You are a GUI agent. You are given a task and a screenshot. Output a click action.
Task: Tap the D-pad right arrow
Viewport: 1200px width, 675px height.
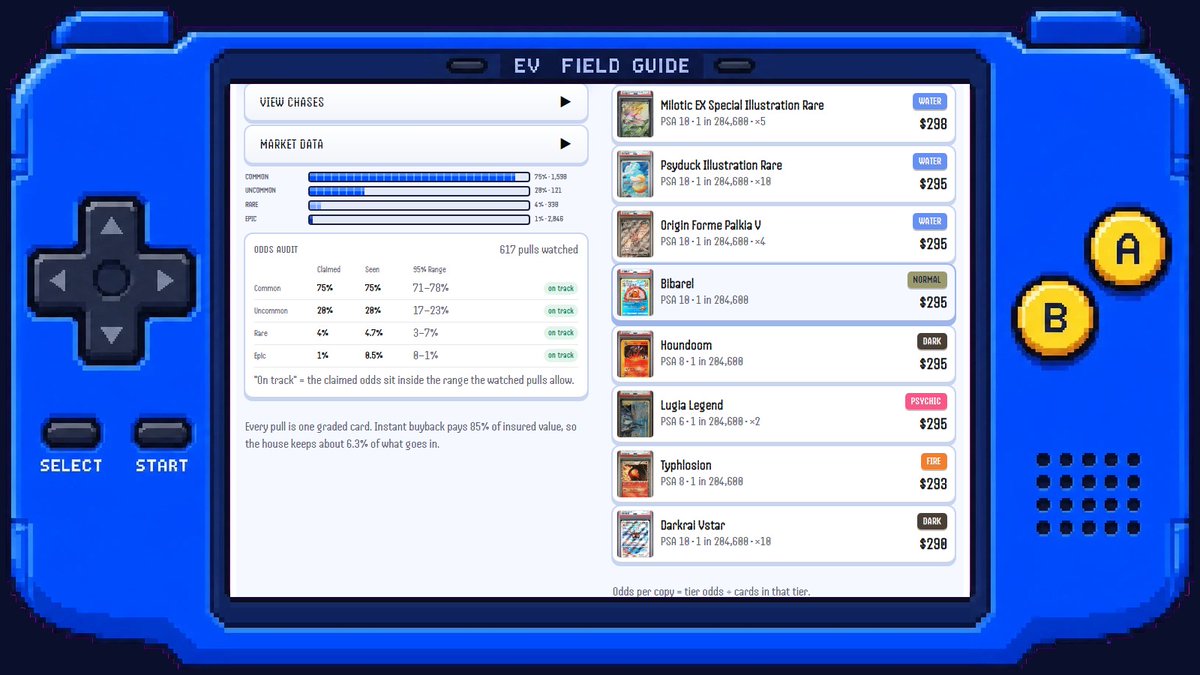tap(165, 281)
